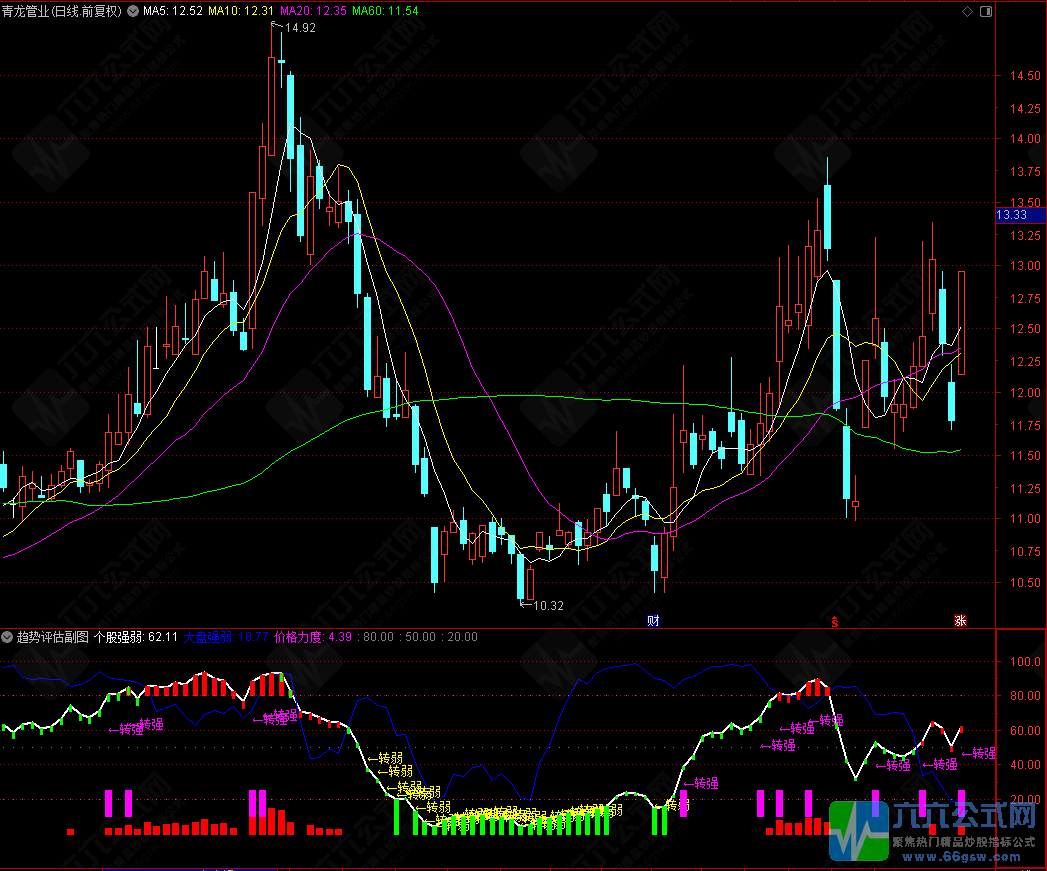1047x871 pixels.
Task: Click the 大盘强弱: 18.77 readout
Action: tap(226, 637)
